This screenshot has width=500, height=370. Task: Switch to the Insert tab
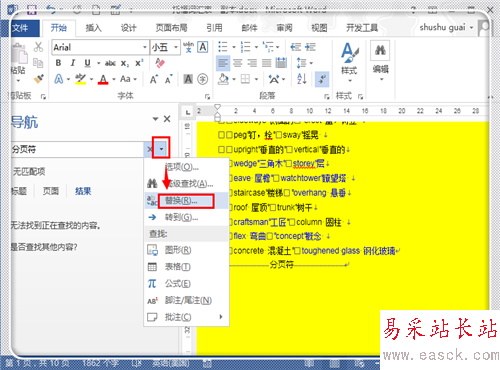[93, 28]
